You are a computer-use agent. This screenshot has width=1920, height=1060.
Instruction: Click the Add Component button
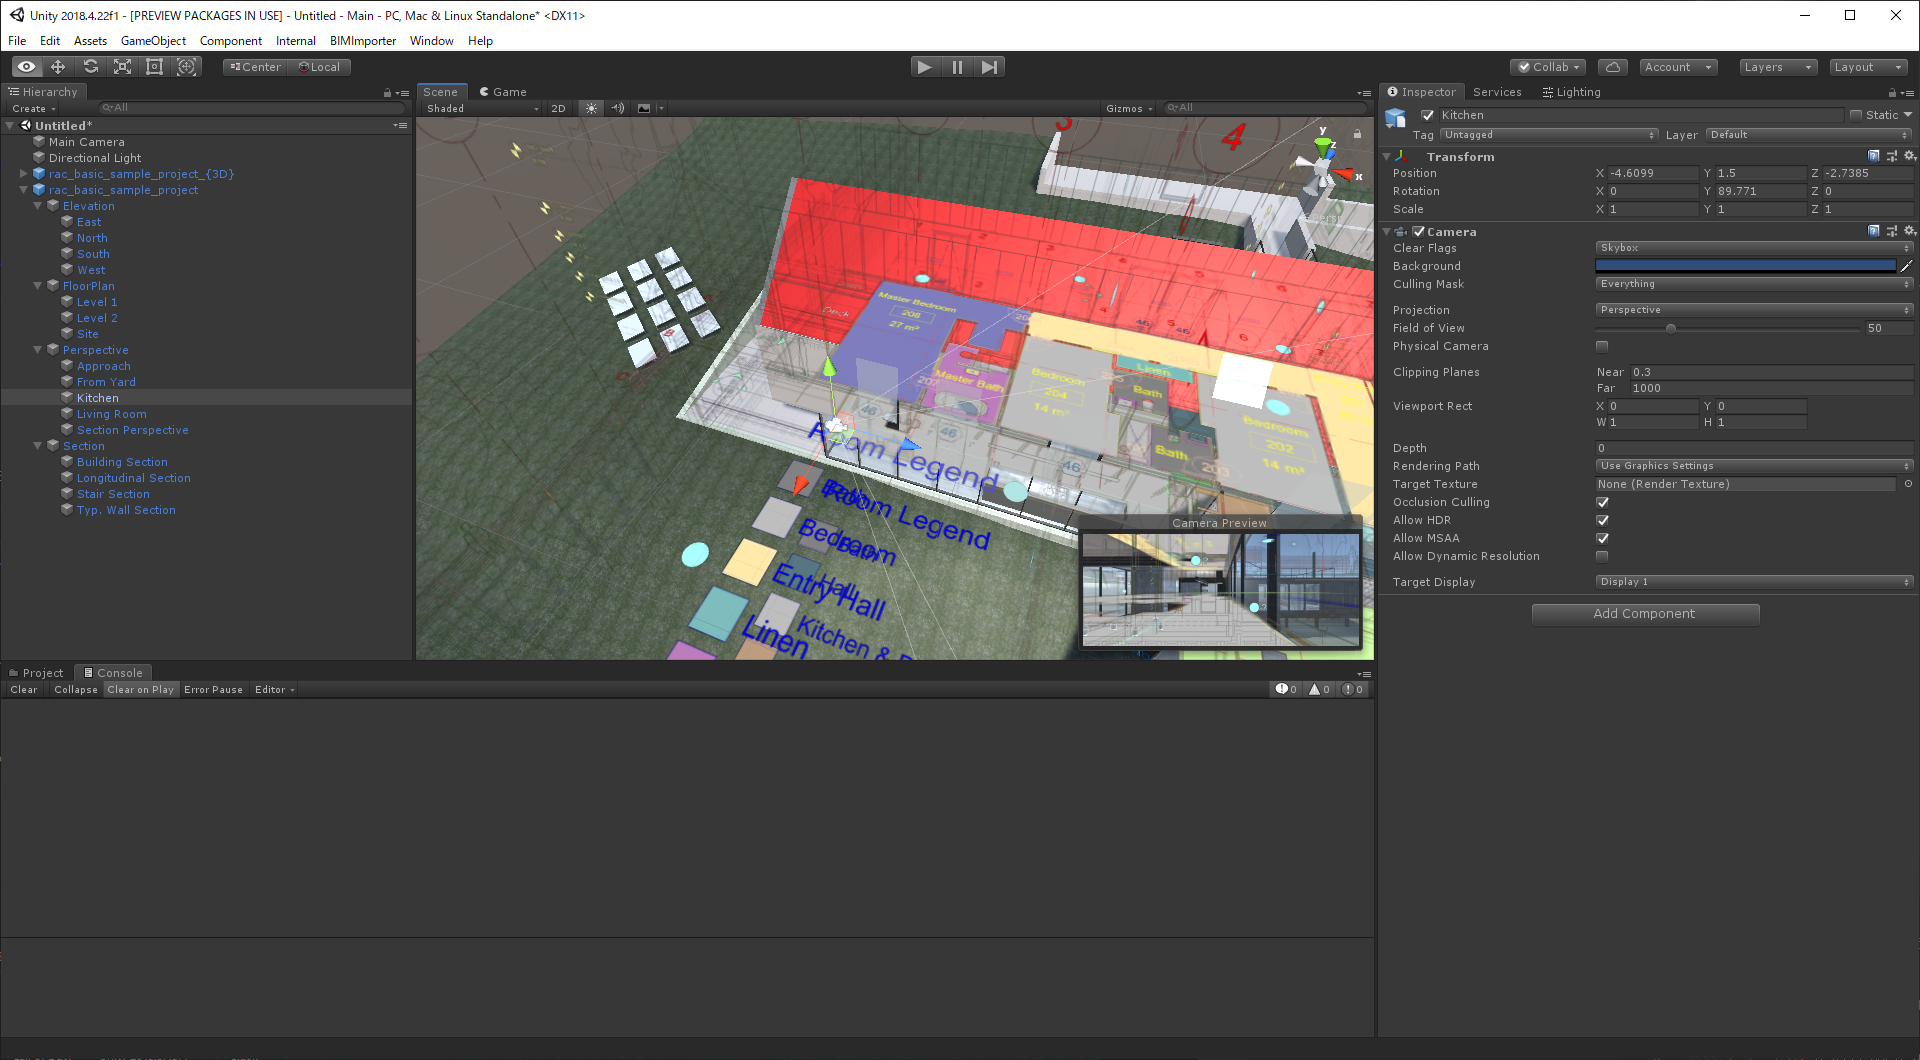click(1645, 613)
